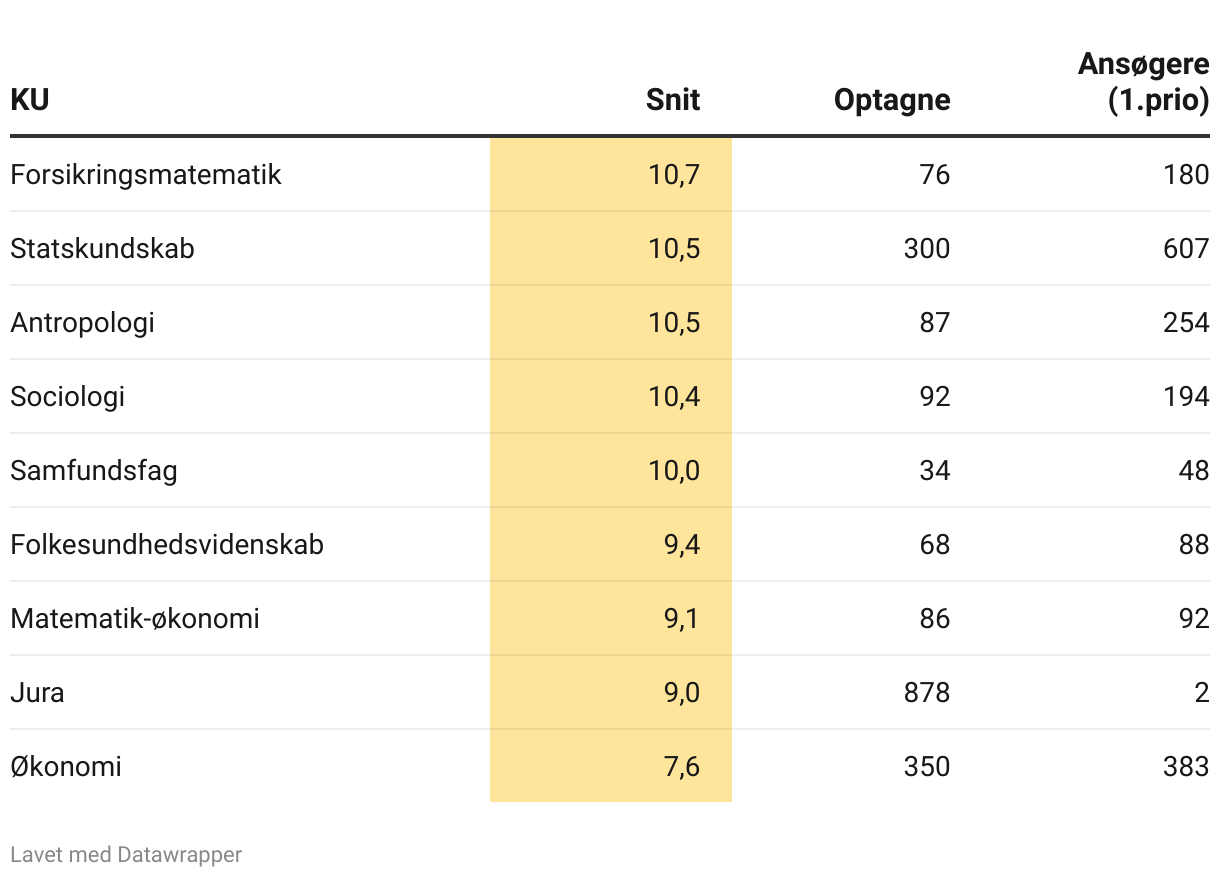Click the 7,6 Snit value cell

[681, 767]
